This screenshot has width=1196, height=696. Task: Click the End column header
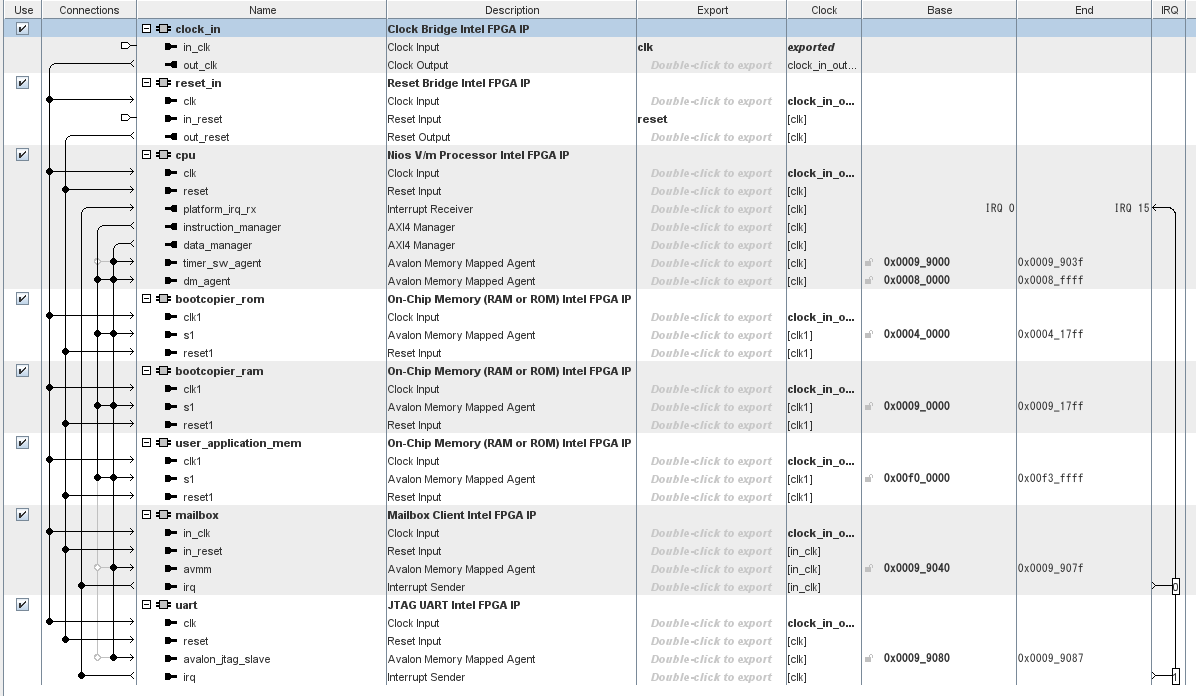click(x=1084, y=10)
